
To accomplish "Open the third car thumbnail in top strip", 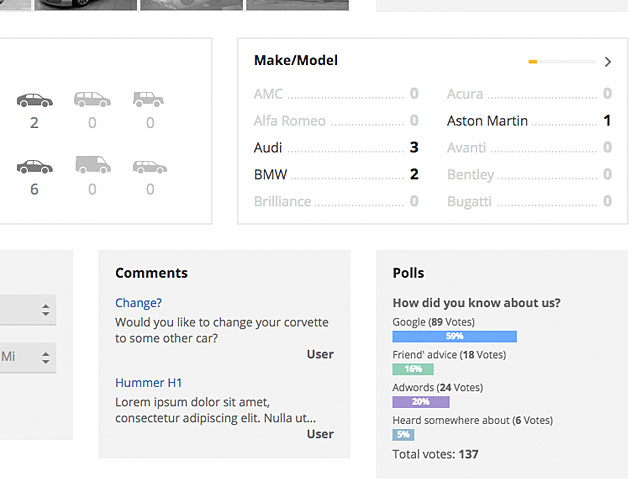I will pyautogui.click(x=191, y=5).
